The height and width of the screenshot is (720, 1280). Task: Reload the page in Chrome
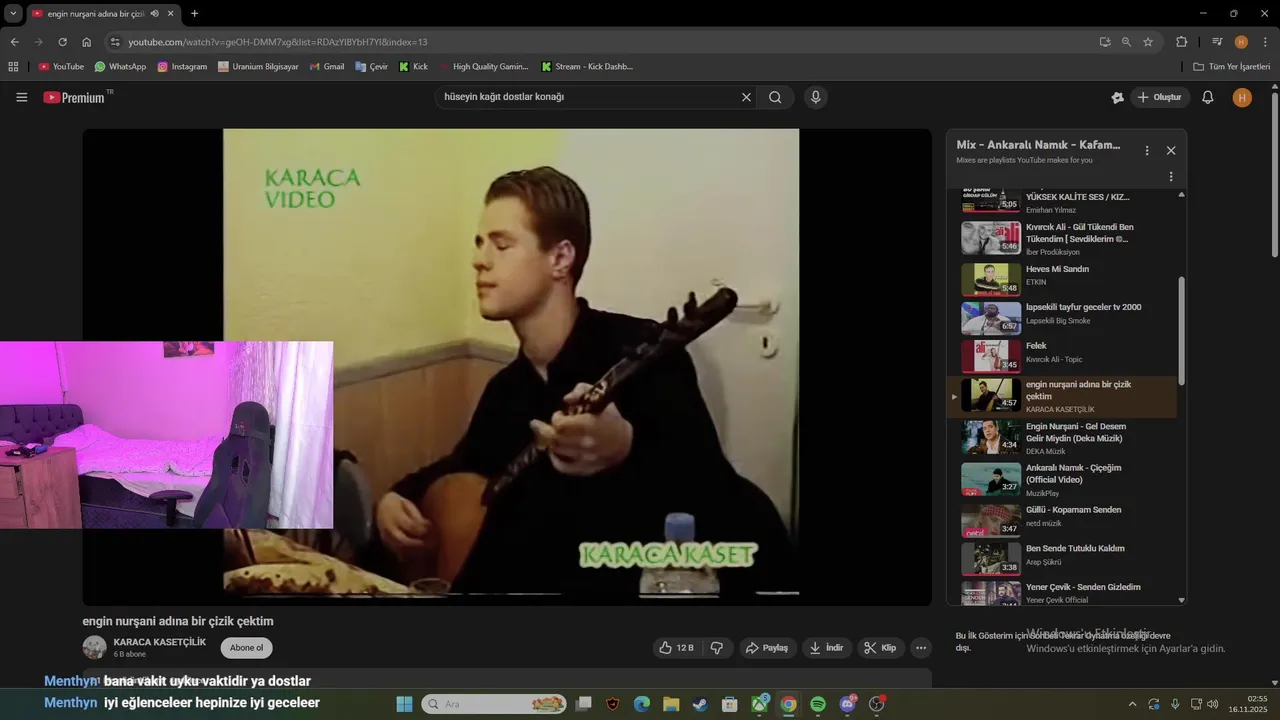point(62,42)
